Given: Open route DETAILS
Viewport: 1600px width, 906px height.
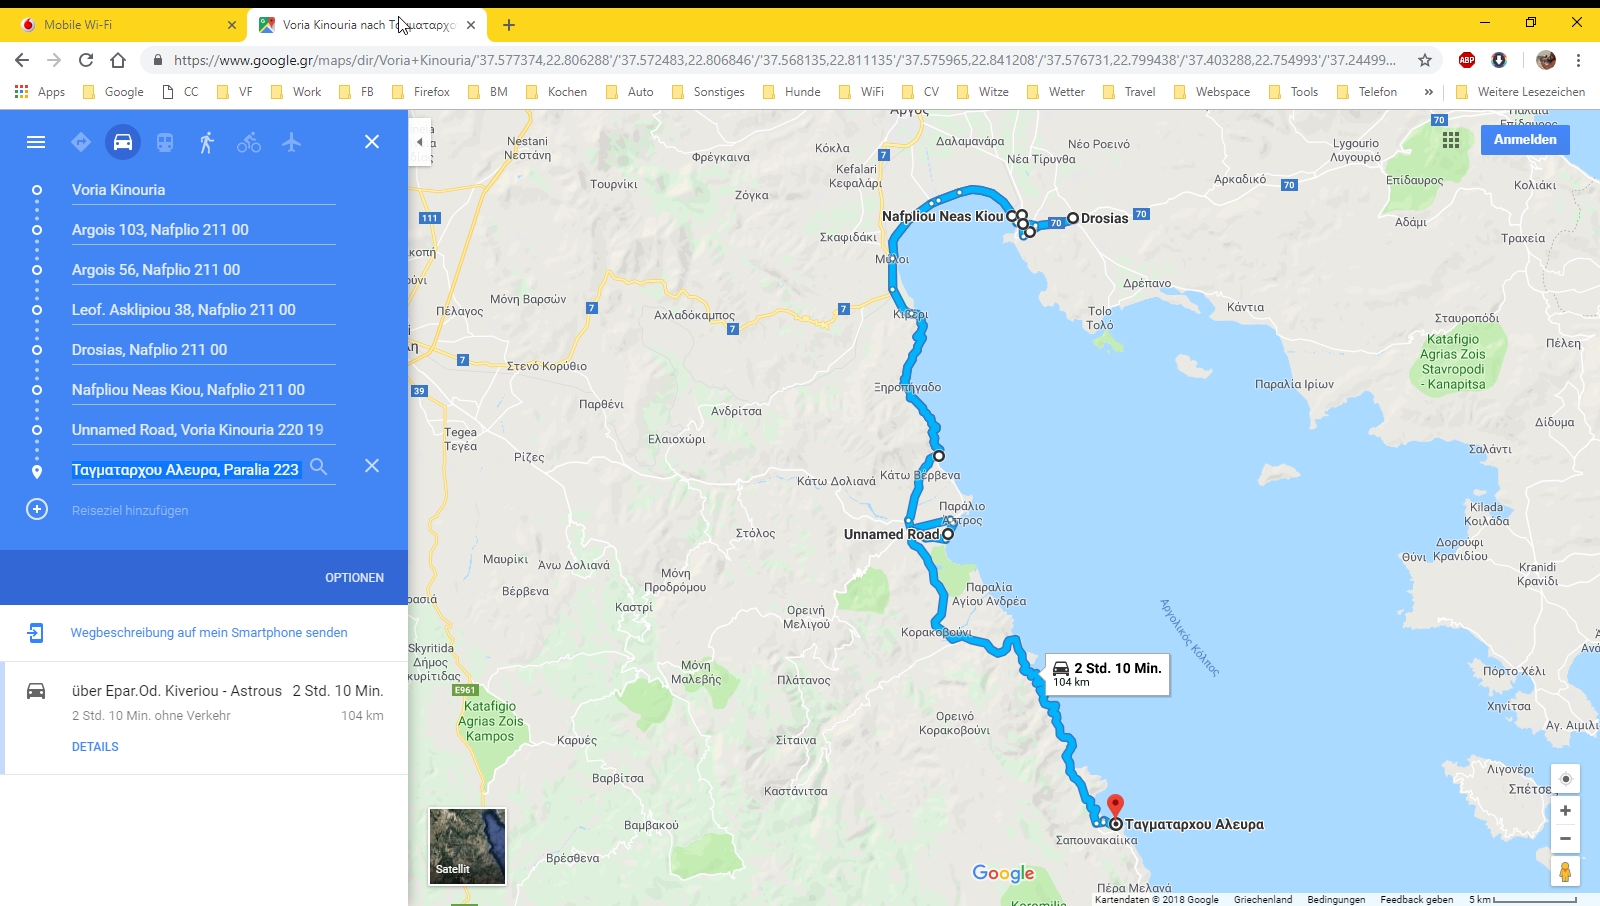Looking at the screenshot, I should pos(95,747).
